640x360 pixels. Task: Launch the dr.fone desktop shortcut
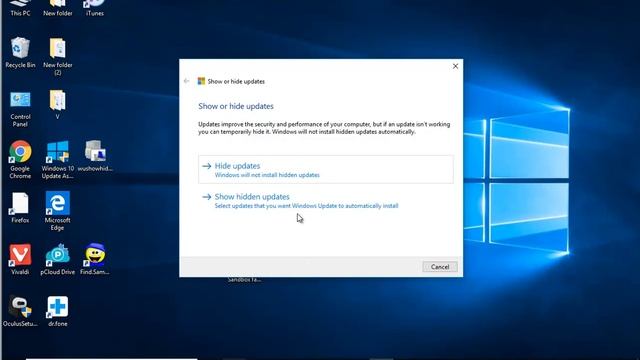tap(58, 311)
